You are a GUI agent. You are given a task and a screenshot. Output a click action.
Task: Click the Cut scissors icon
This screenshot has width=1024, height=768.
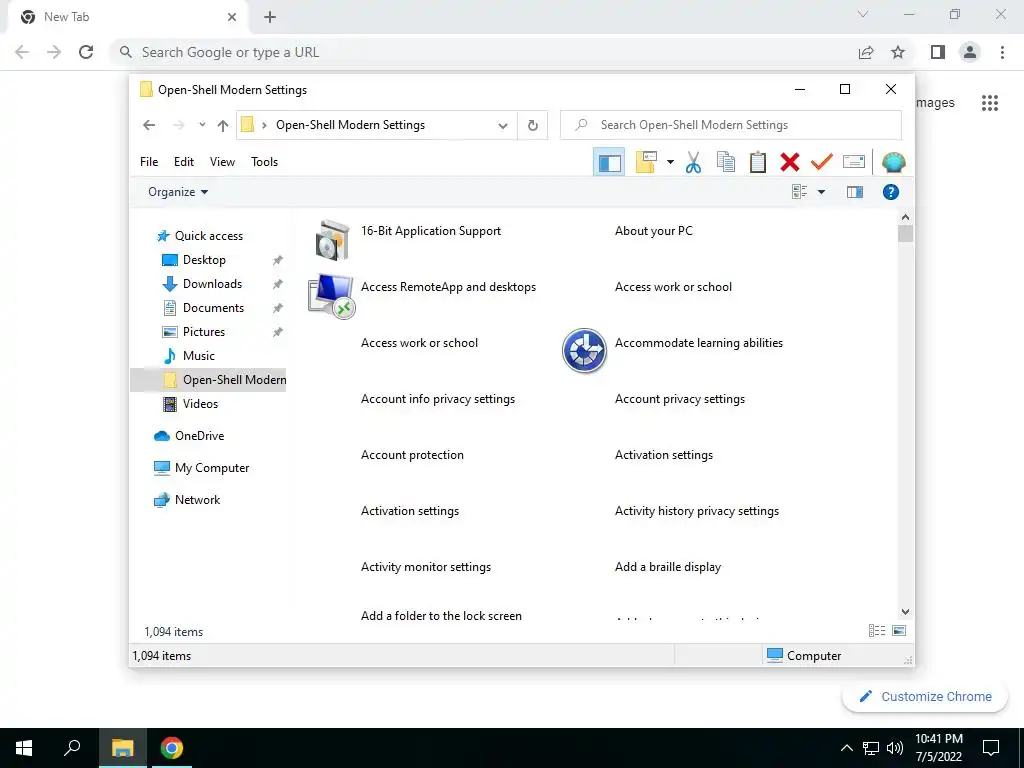coord(694,162)
